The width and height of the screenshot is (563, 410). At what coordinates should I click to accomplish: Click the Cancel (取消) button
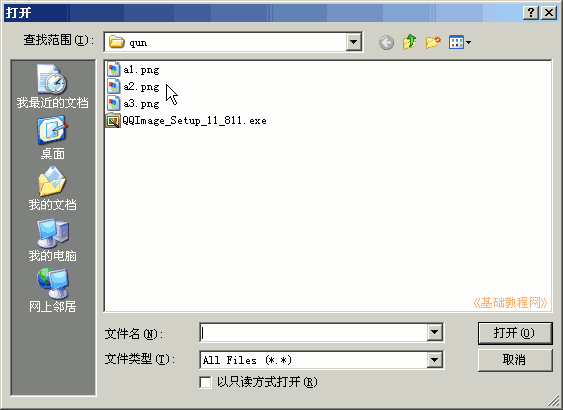515,360
